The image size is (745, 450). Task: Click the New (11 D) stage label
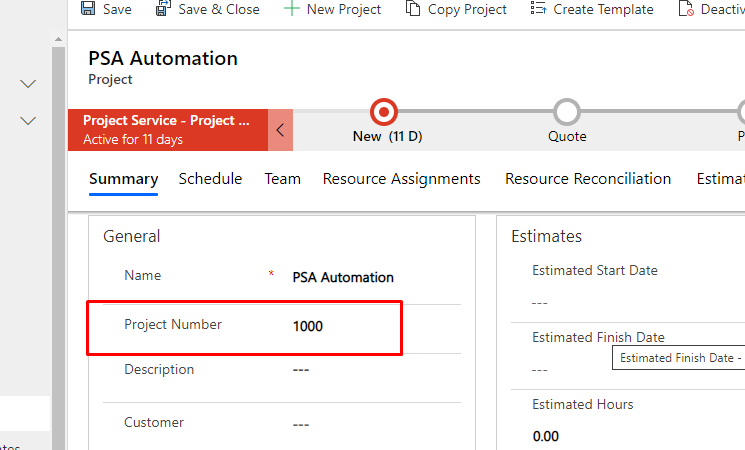(387, 136)
